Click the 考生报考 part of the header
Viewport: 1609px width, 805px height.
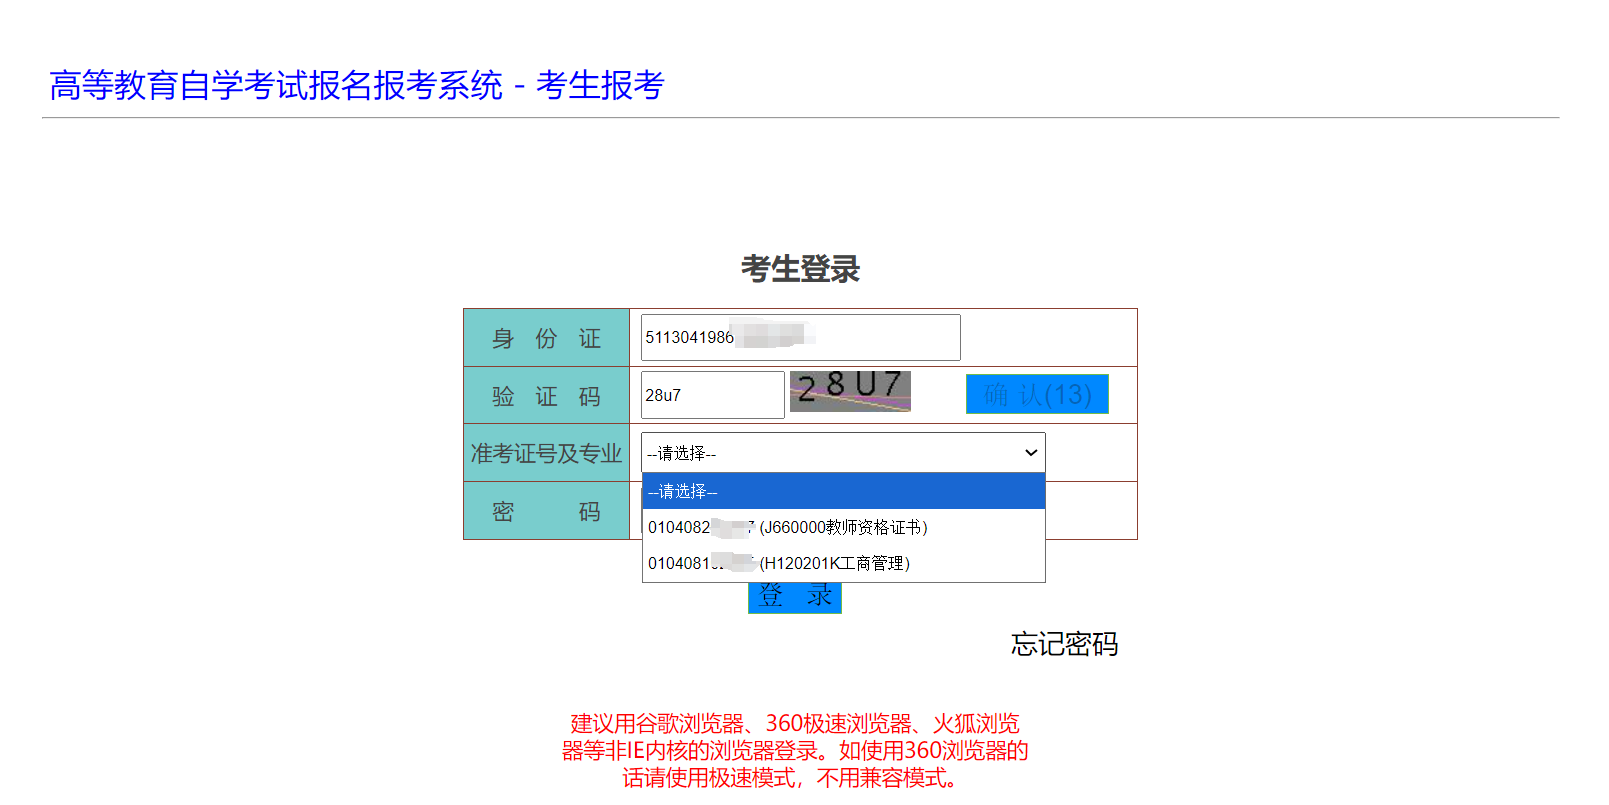coord(600,86)
